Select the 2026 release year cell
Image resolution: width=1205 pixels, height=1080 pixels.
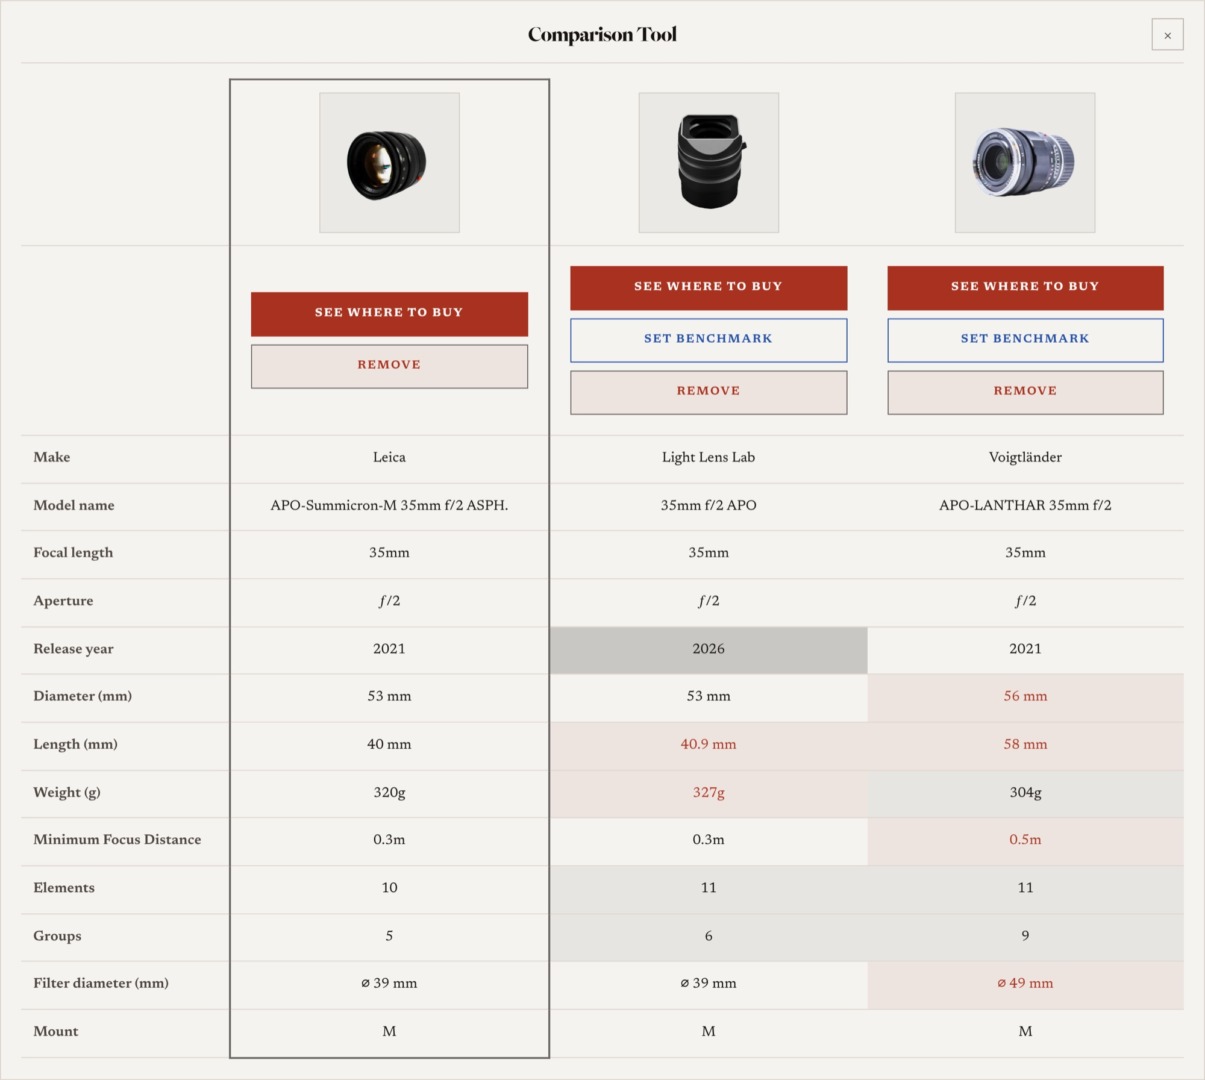pyautogui.click(x=708, y=650)
